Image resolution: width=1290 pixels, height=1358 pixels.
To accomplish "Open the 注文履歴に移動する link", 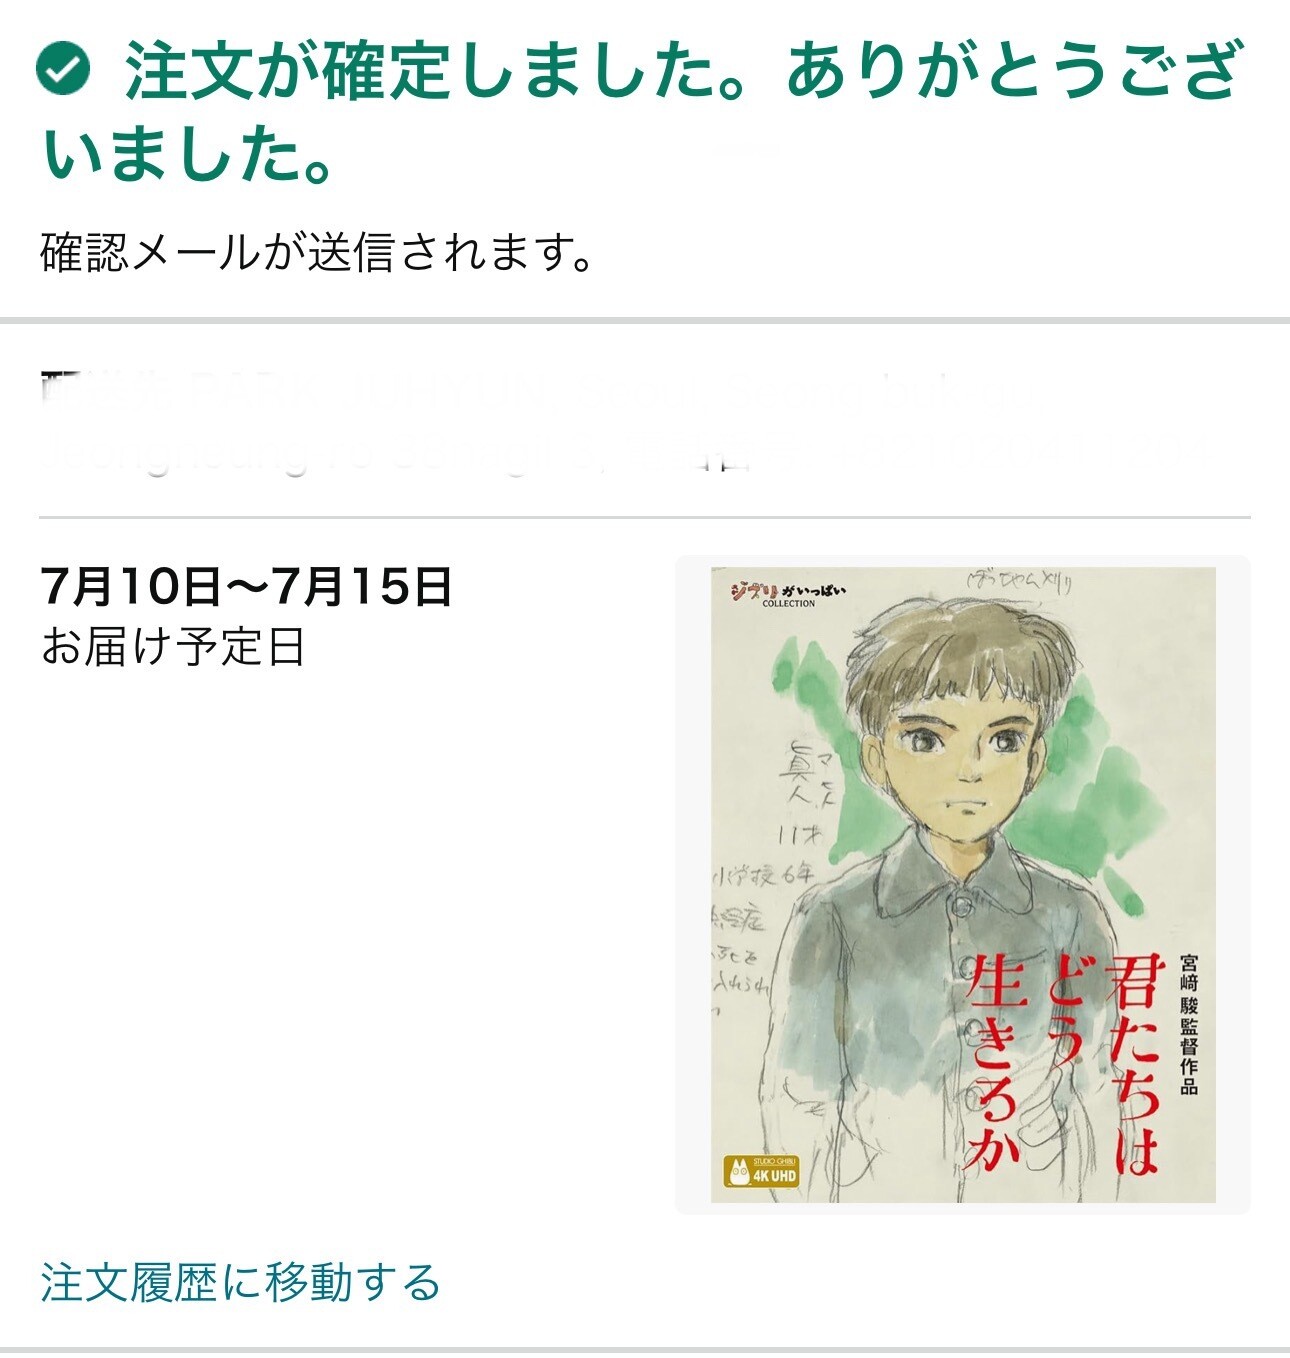I will tap(240, 1282).
